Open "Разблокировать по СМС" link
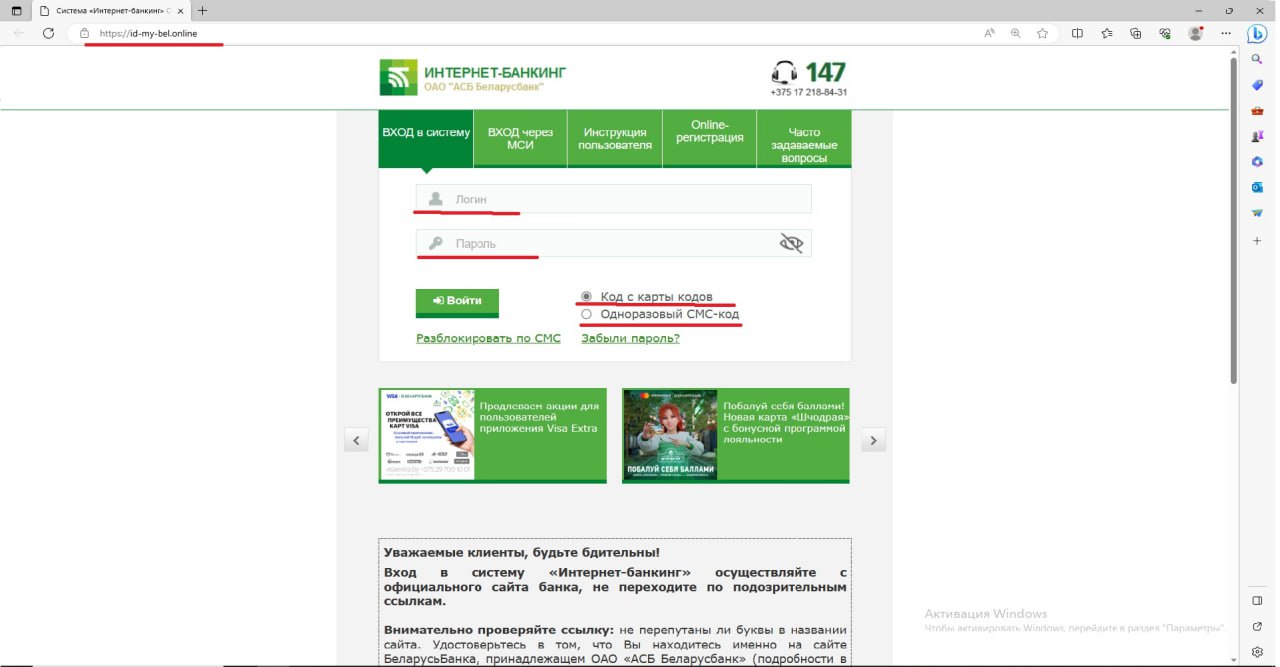Screen dimensions: 1280x667 [x=488, y=338]
